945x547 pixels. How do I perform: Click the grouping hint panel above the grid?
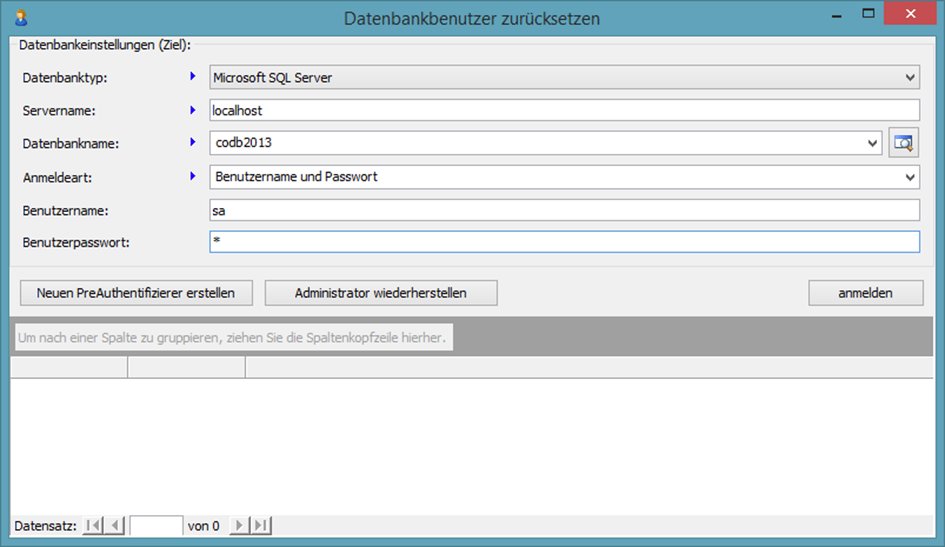(232, 338)
